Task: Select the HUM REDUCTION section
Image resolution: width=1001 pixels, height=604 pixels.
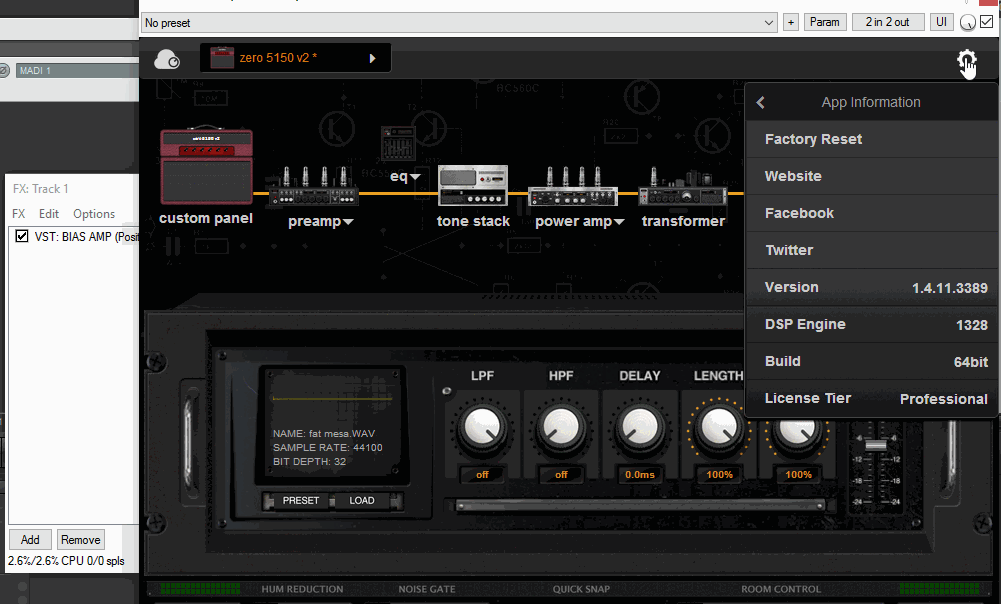Action: pyautogui.click(x=302, y=589)
